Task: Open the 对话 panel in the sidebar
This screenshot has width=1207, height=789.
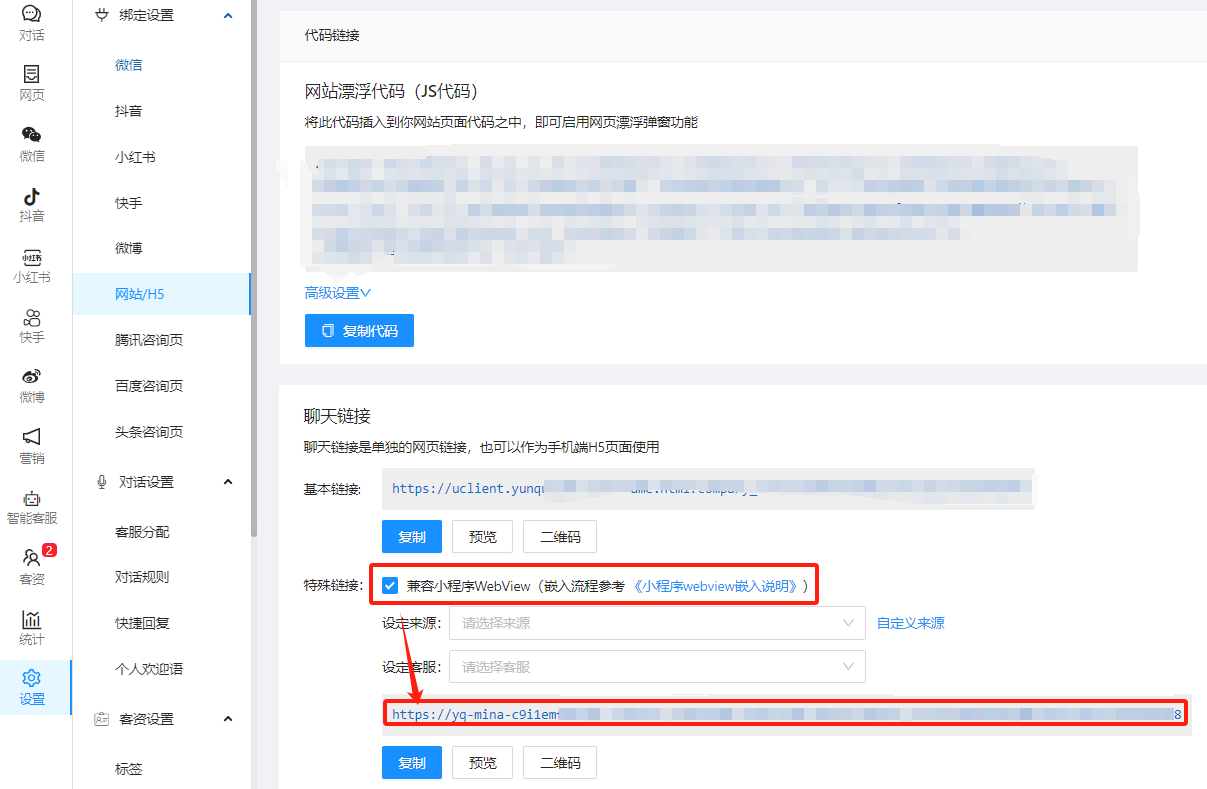Action: click(x=31, y=24)
